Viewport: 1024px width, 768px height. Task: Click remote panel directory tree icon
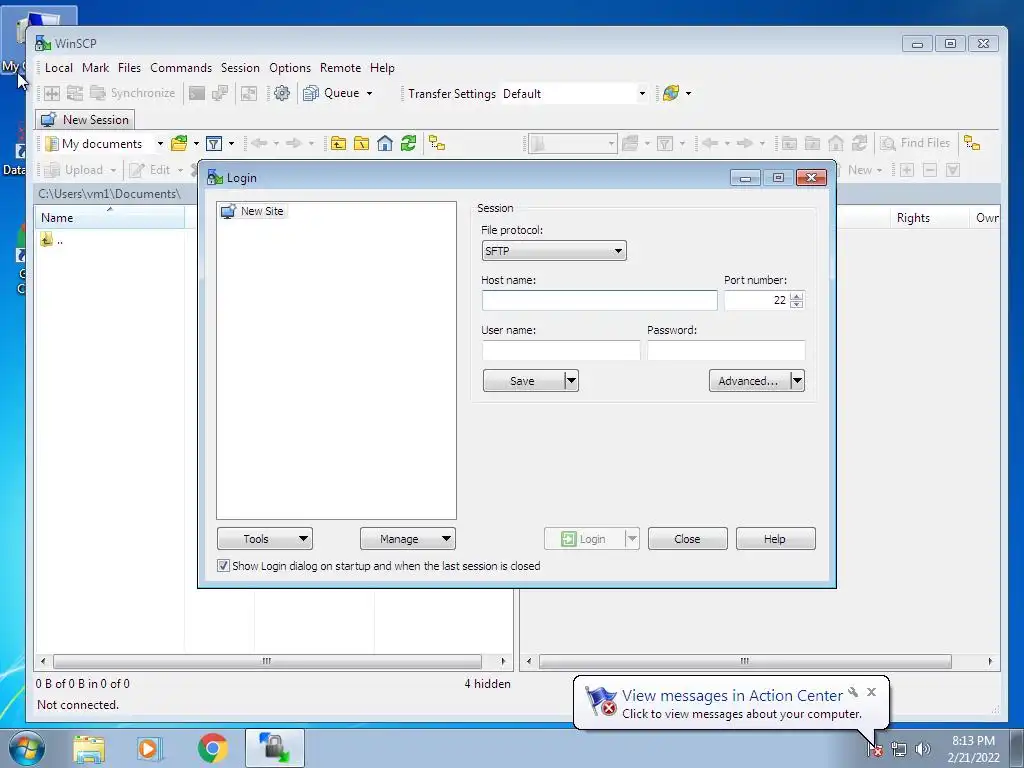(x=972, y=144)
